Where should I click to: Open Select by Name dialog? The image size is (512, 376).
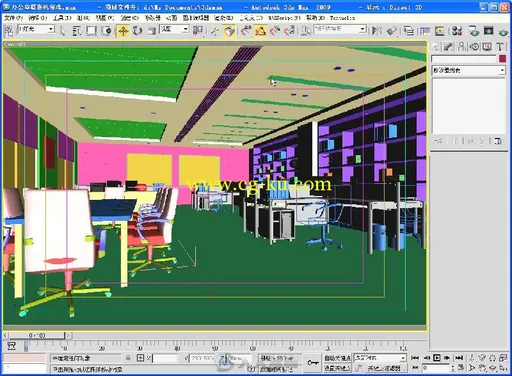coord(77,31)
